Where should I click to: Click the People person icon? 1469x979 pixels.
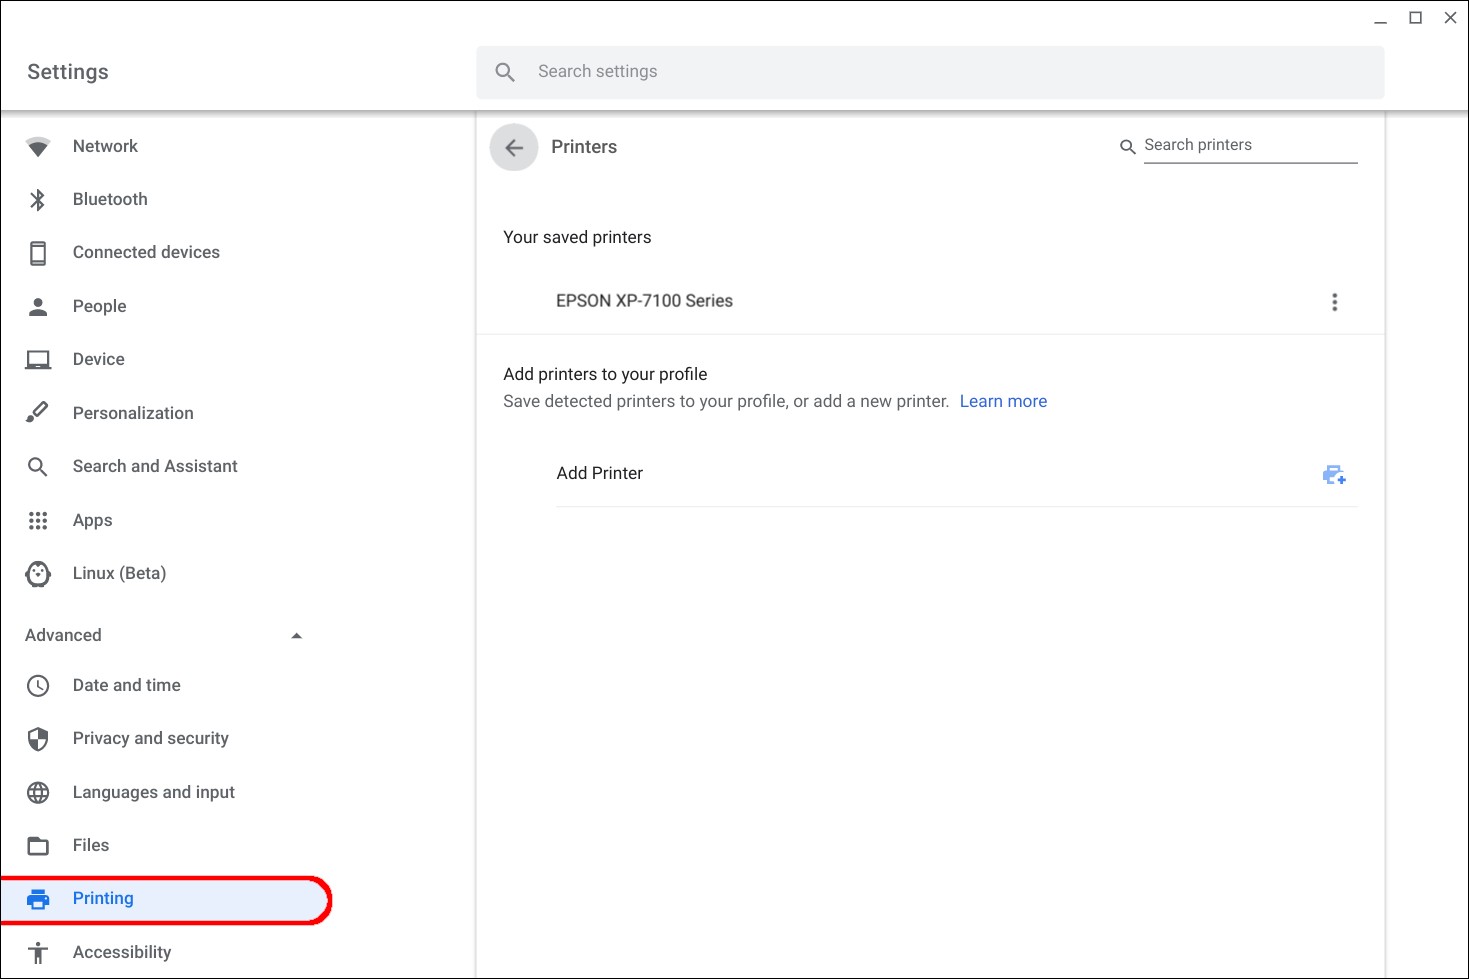click(x=38, y=306)
